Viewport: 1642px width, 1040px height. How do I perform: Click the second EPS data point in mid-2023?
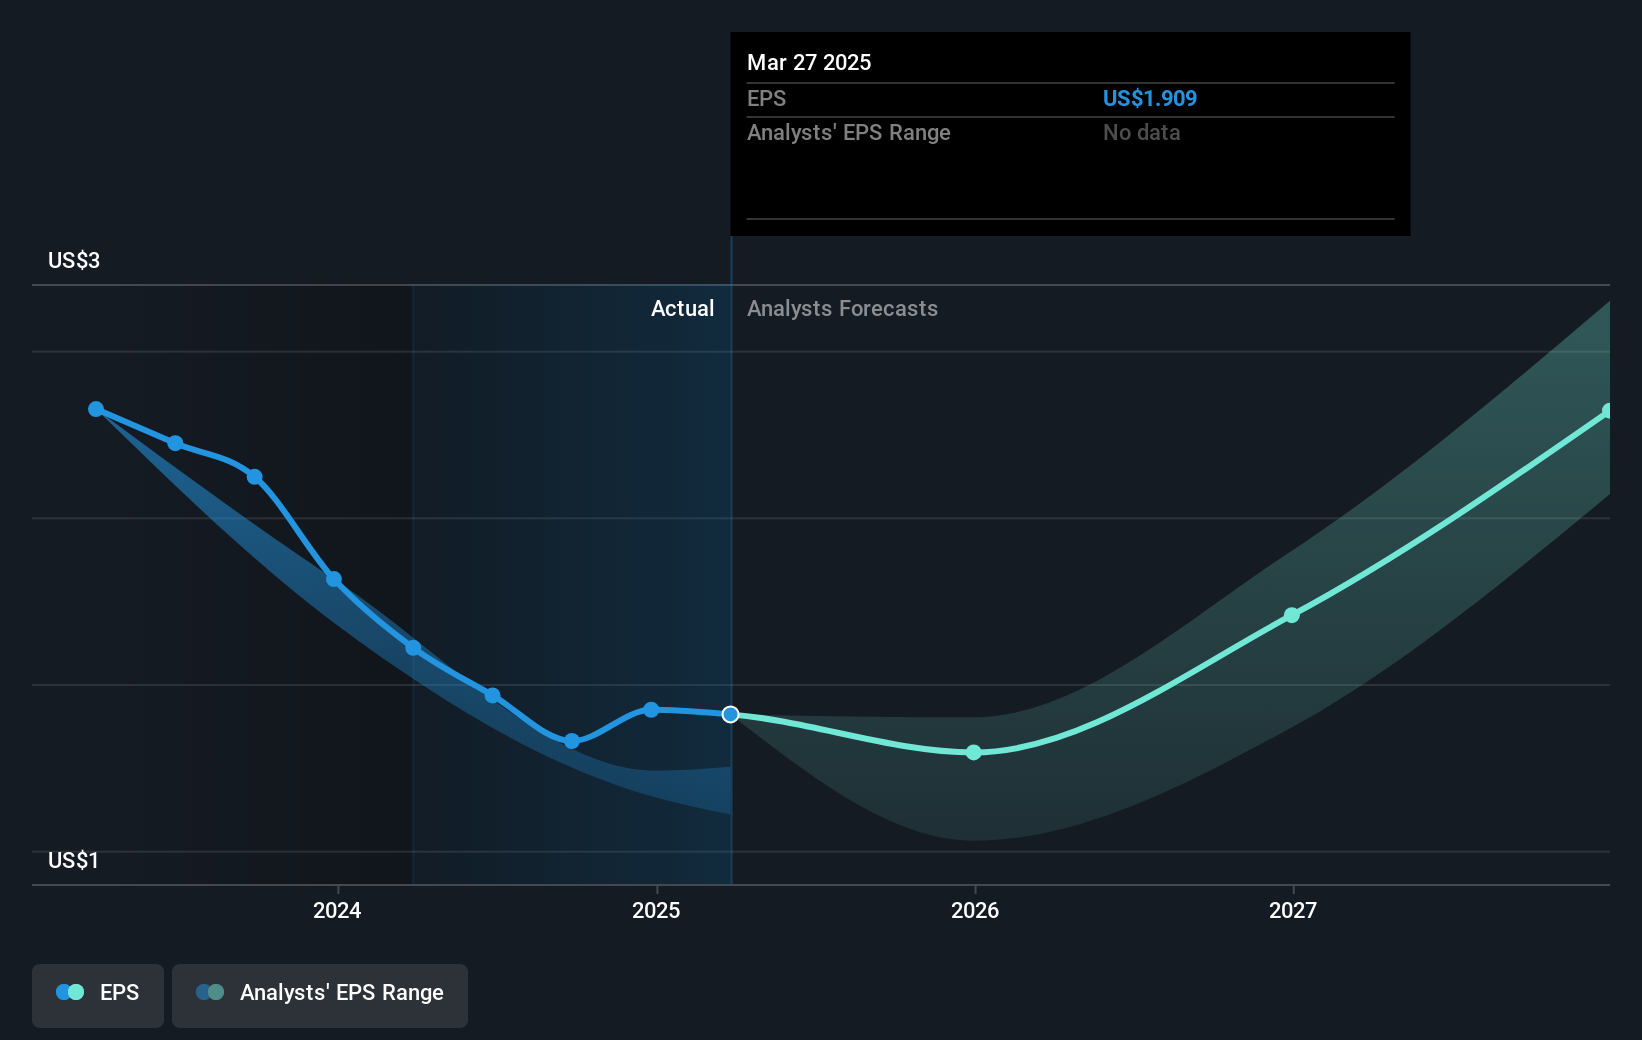175,443
